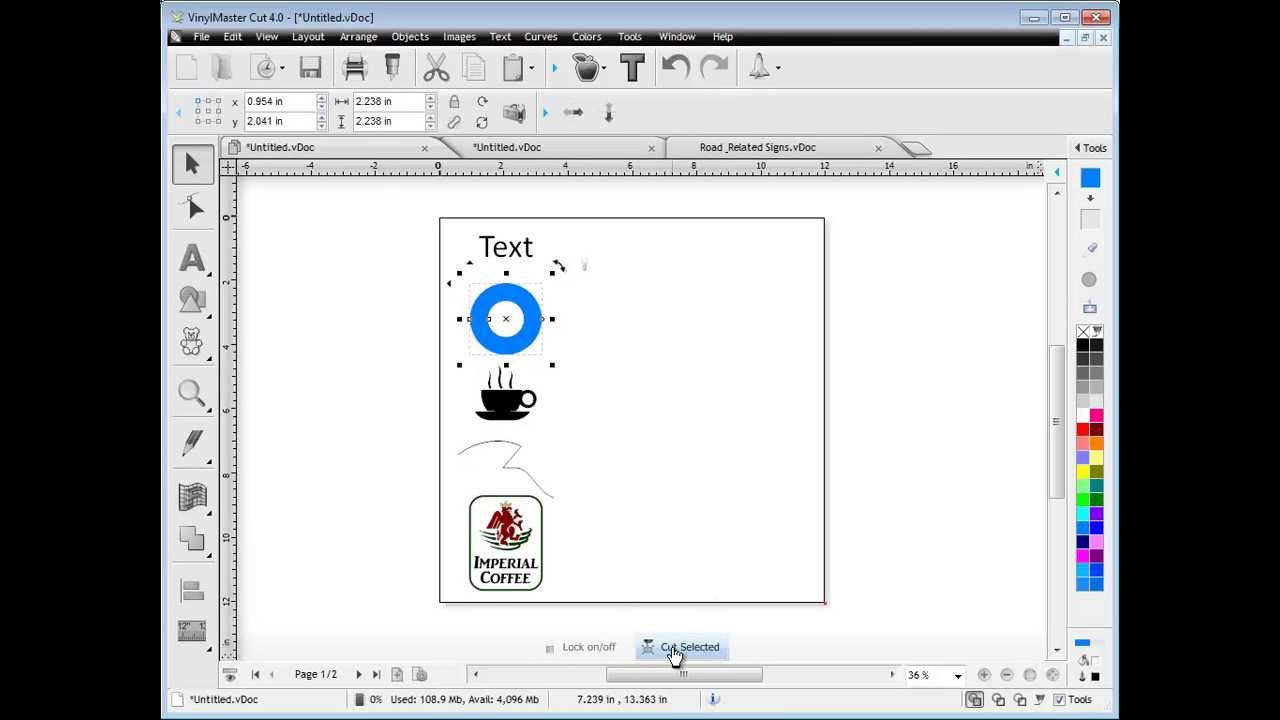Click the ruler measure tool
Viewport: 1280px width, 720px height.
pos(192,630)
